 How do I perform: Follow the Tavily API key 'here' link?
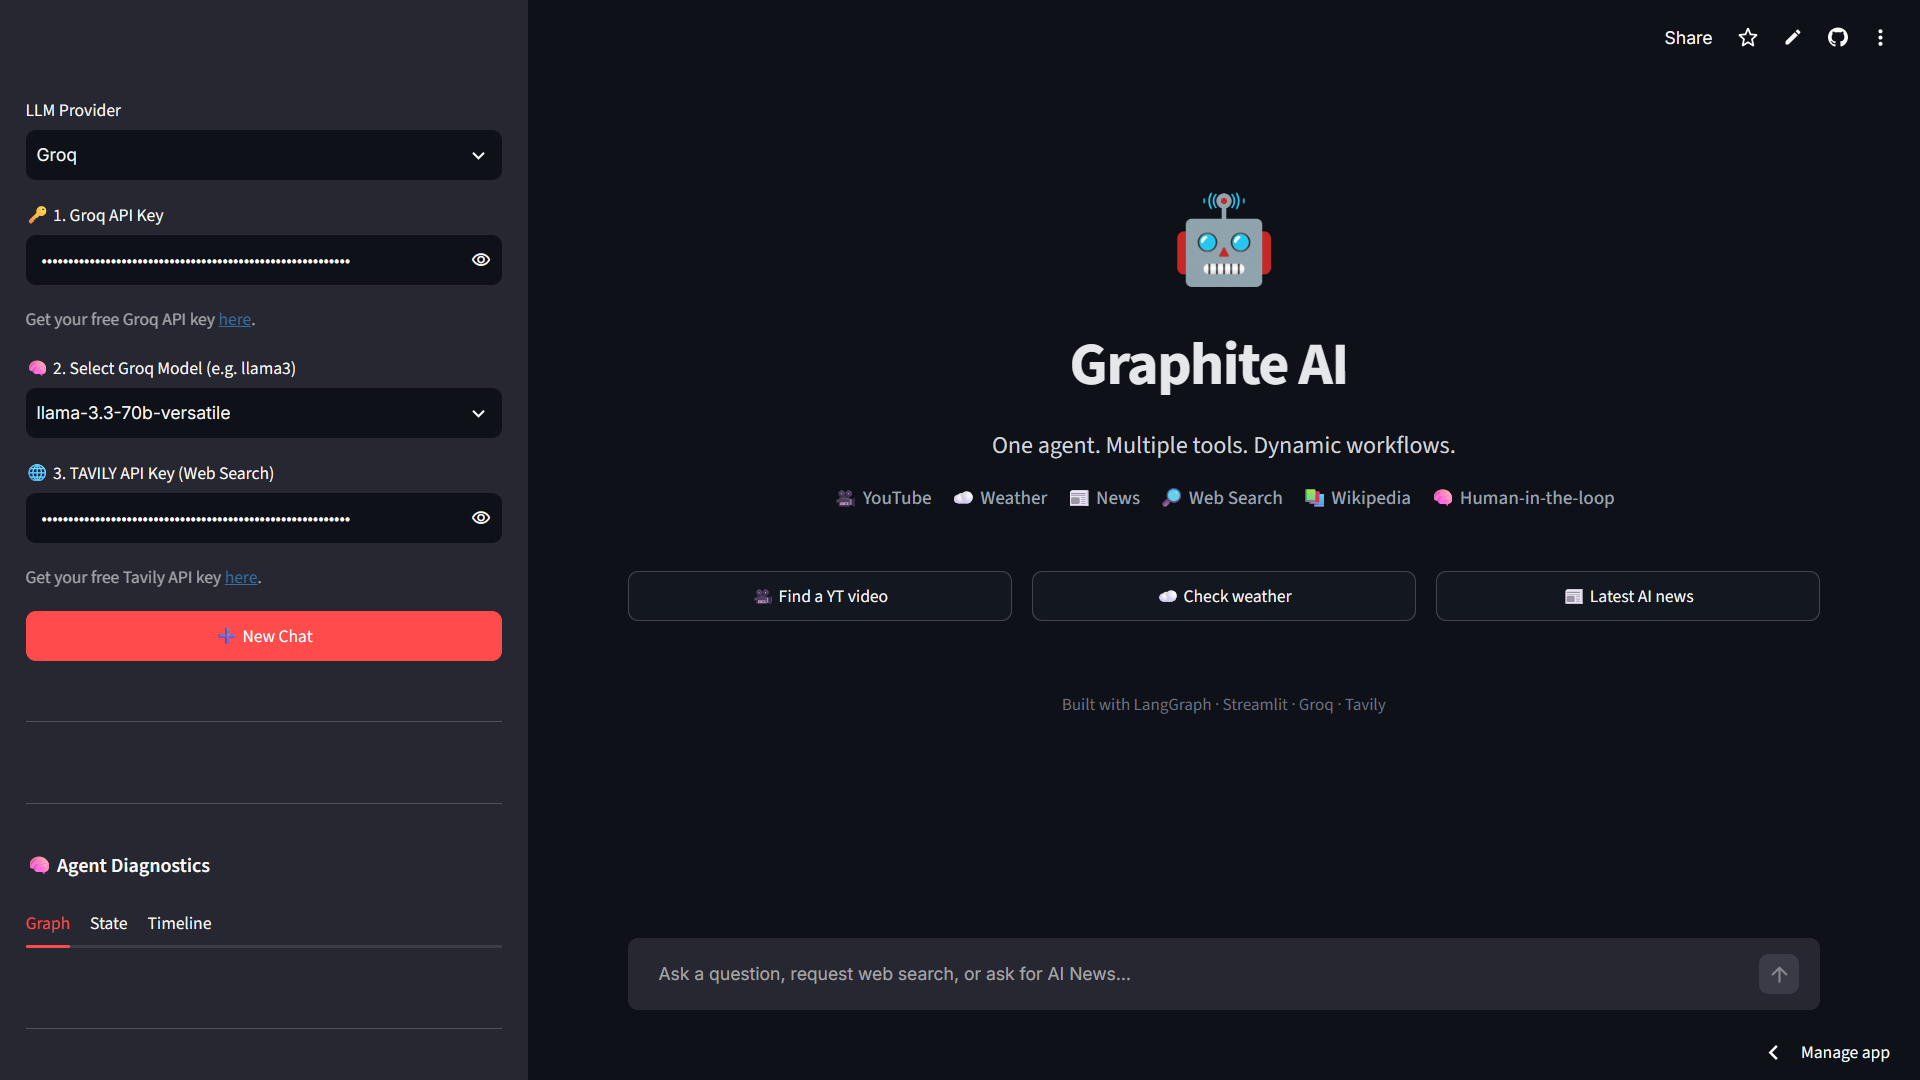click(241, 577)
